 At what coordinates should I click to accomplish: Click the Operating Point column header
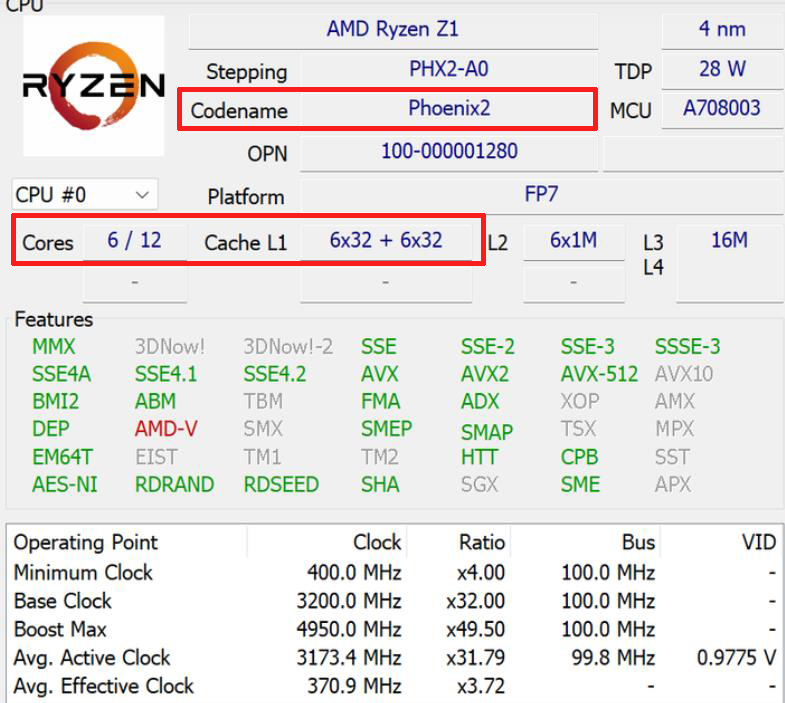(86, 543)
